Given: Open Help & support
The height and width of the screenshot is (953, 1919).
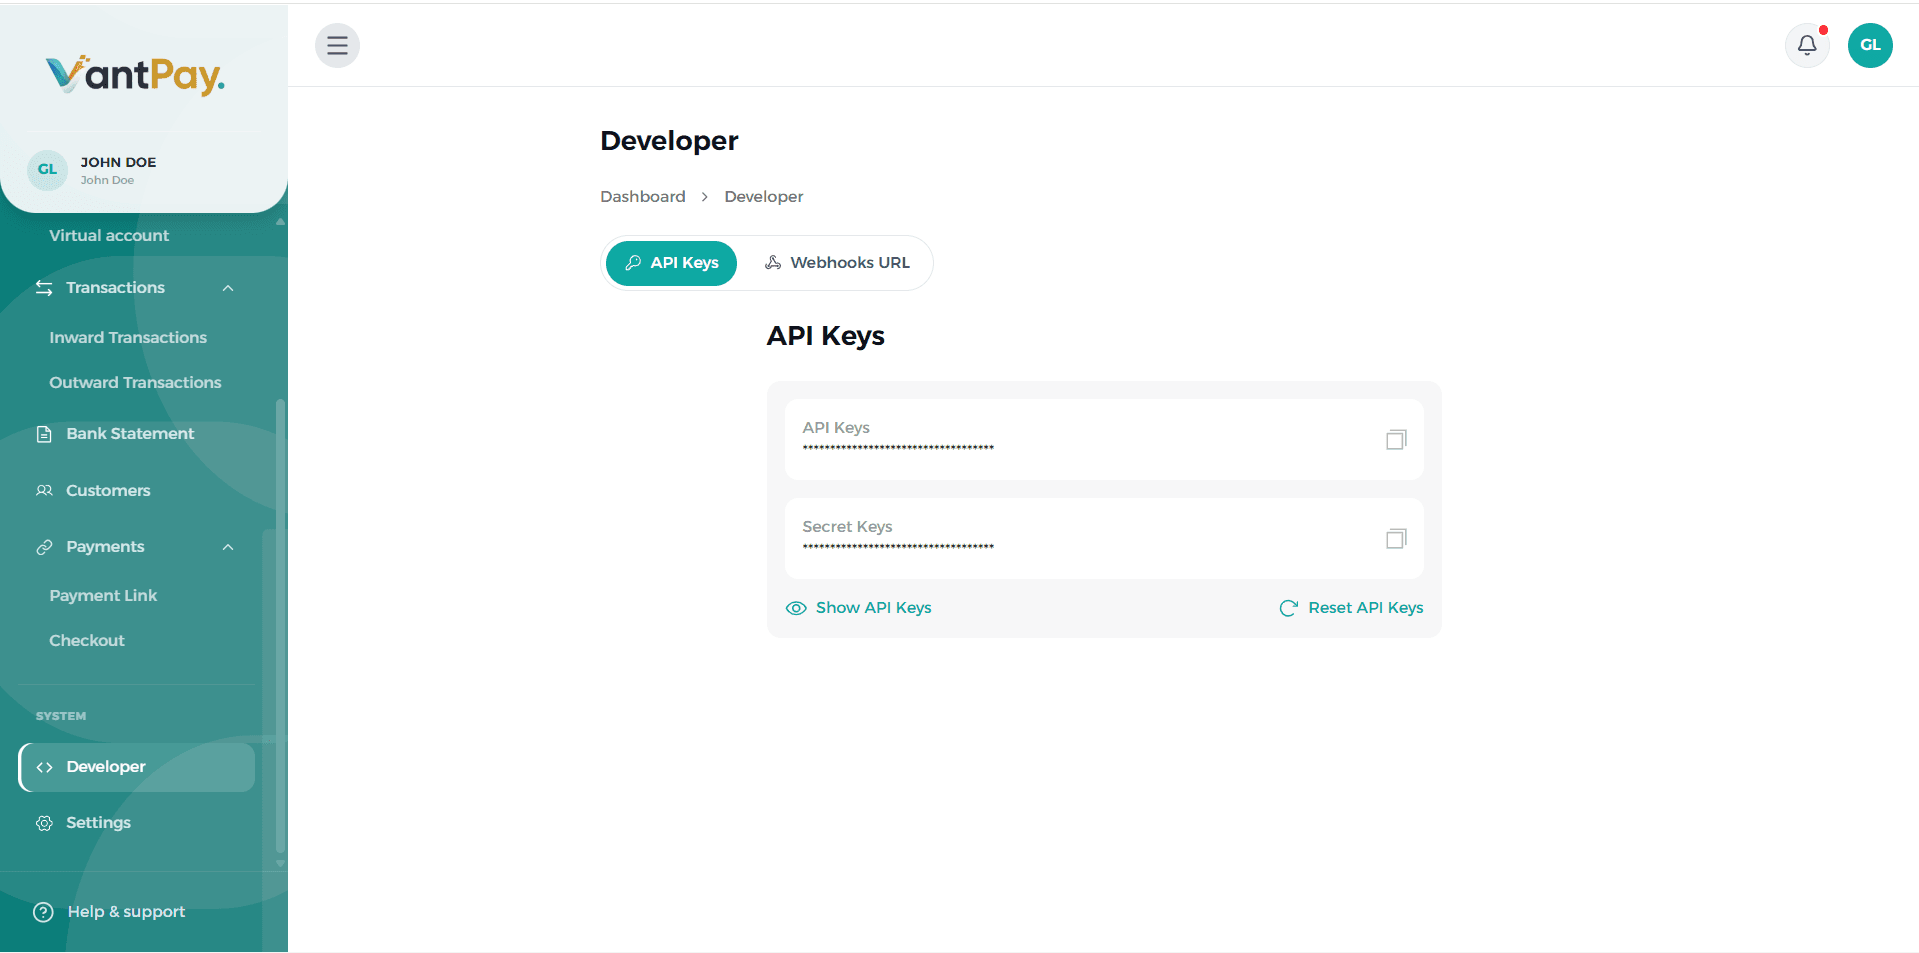Looking at the screenshot, I should click(110, 911).
